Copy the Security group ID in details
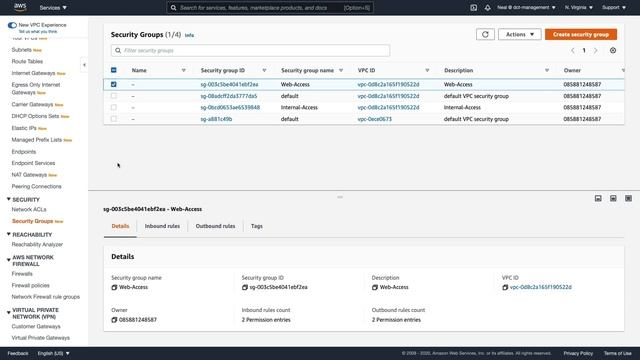This screenshot has width=640, height=360. [244, 287]
